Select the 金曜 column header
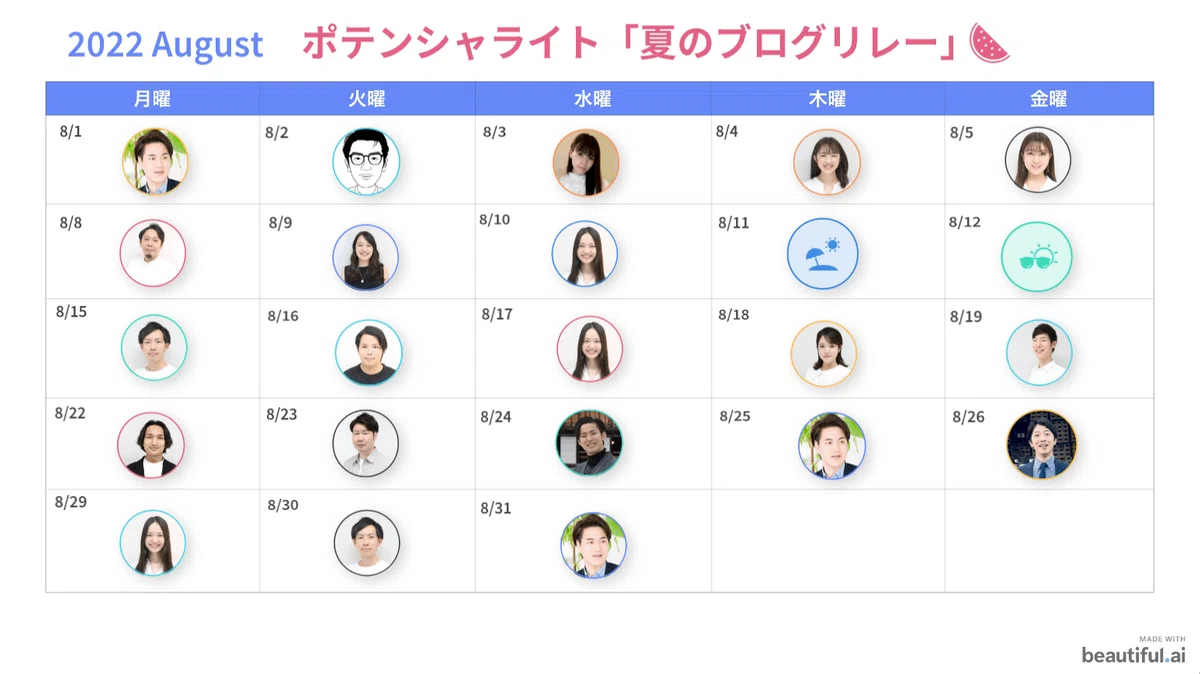 coord(1049,99)
